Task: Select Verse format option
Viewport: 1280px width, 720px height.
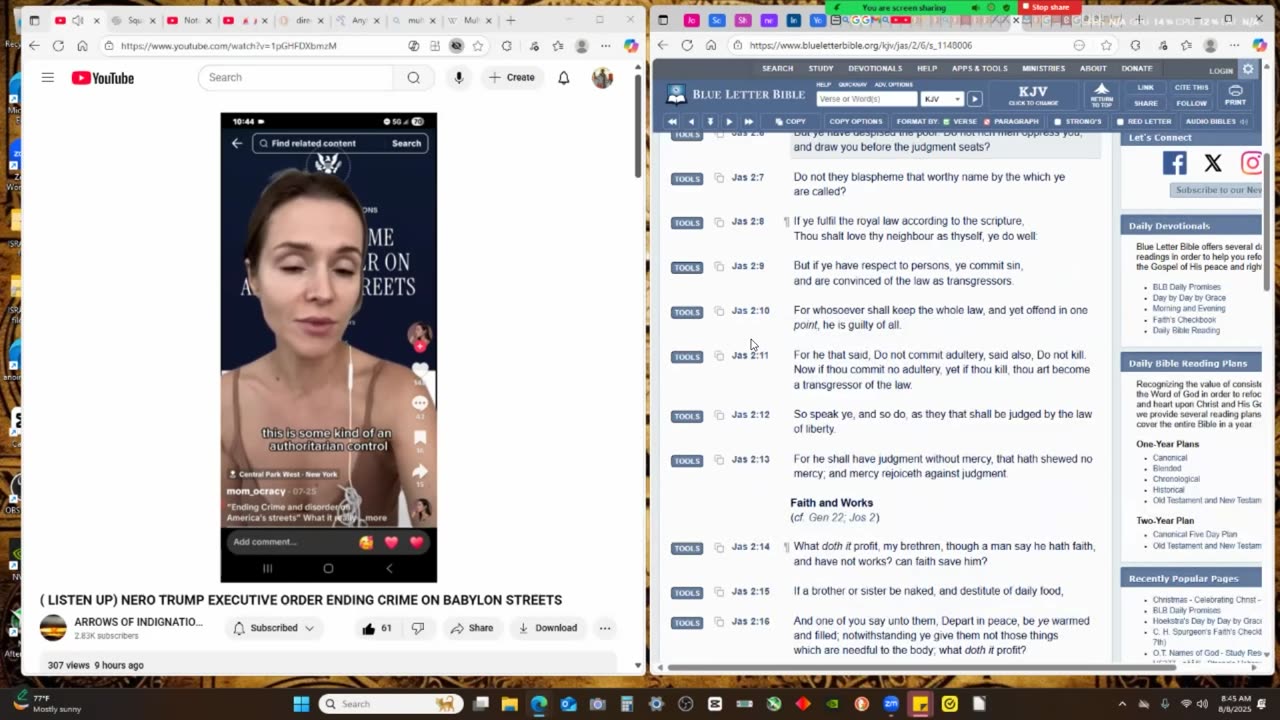Action: click(x=960, y=121)
